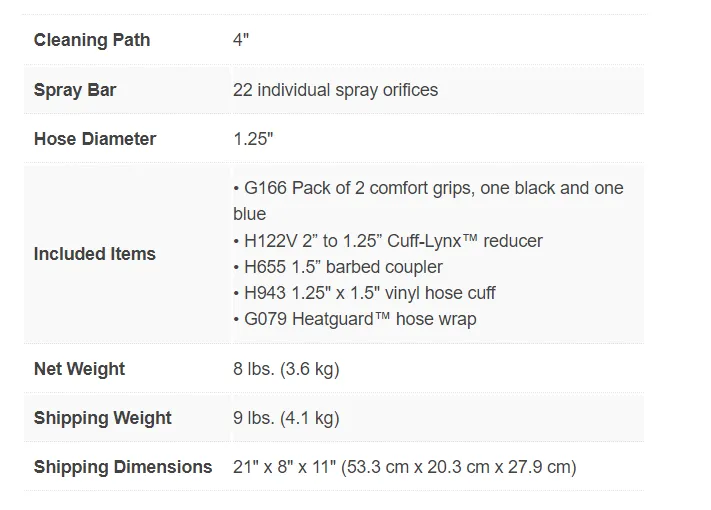The image size is (711, 510).
Task: Click the Hose Diameter label
Action: point(95,139)
